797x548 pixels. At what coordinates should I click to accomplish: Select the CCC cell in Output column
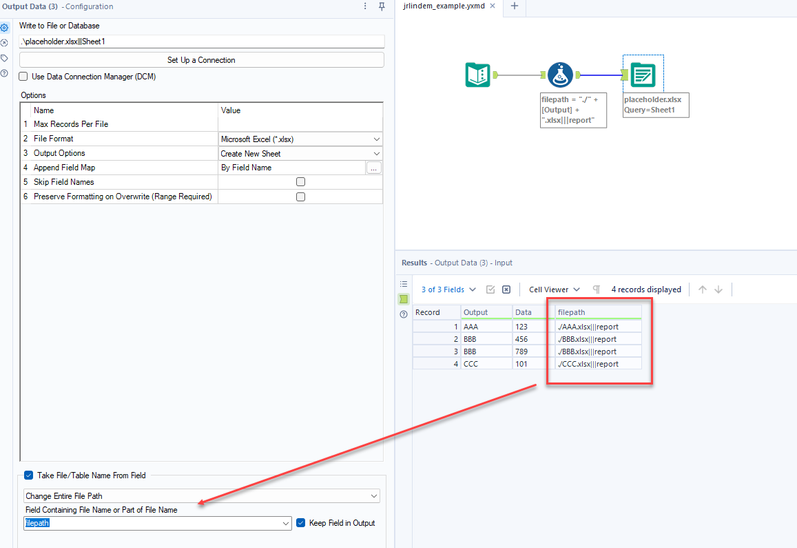coord(486,364)
